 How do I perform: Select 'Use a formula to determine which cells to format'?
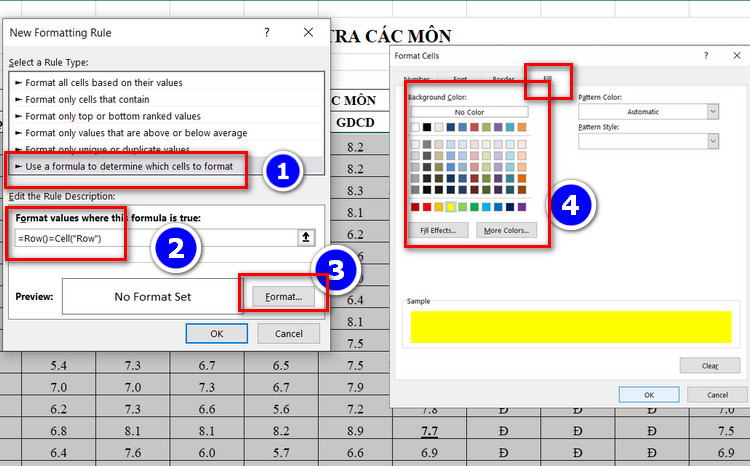coord(128,166)
